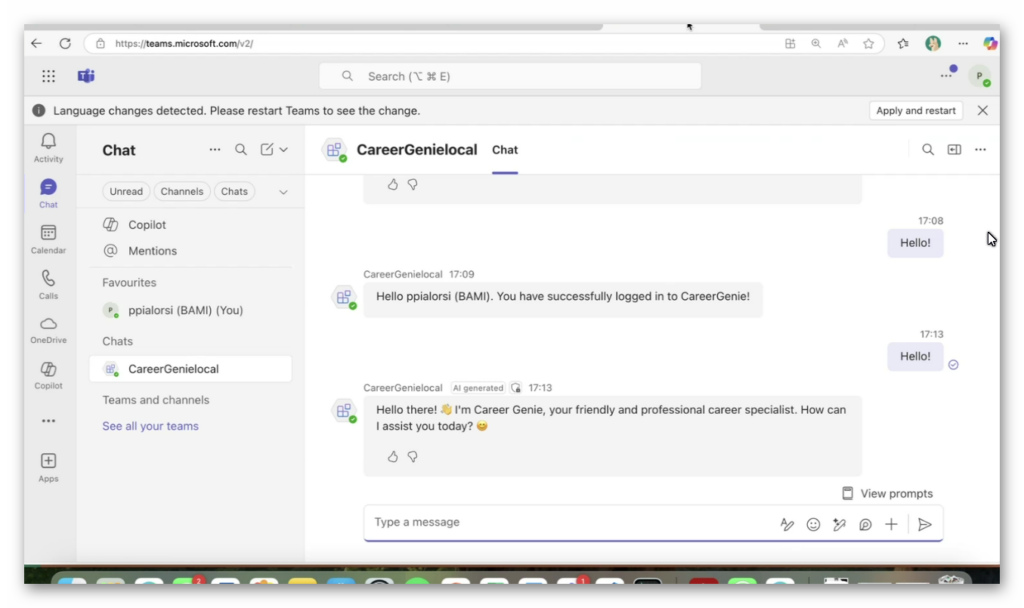The width and height of the screenshot is (1024, 608).
Task: Send the message with arrow button
Action: [925, 524]
